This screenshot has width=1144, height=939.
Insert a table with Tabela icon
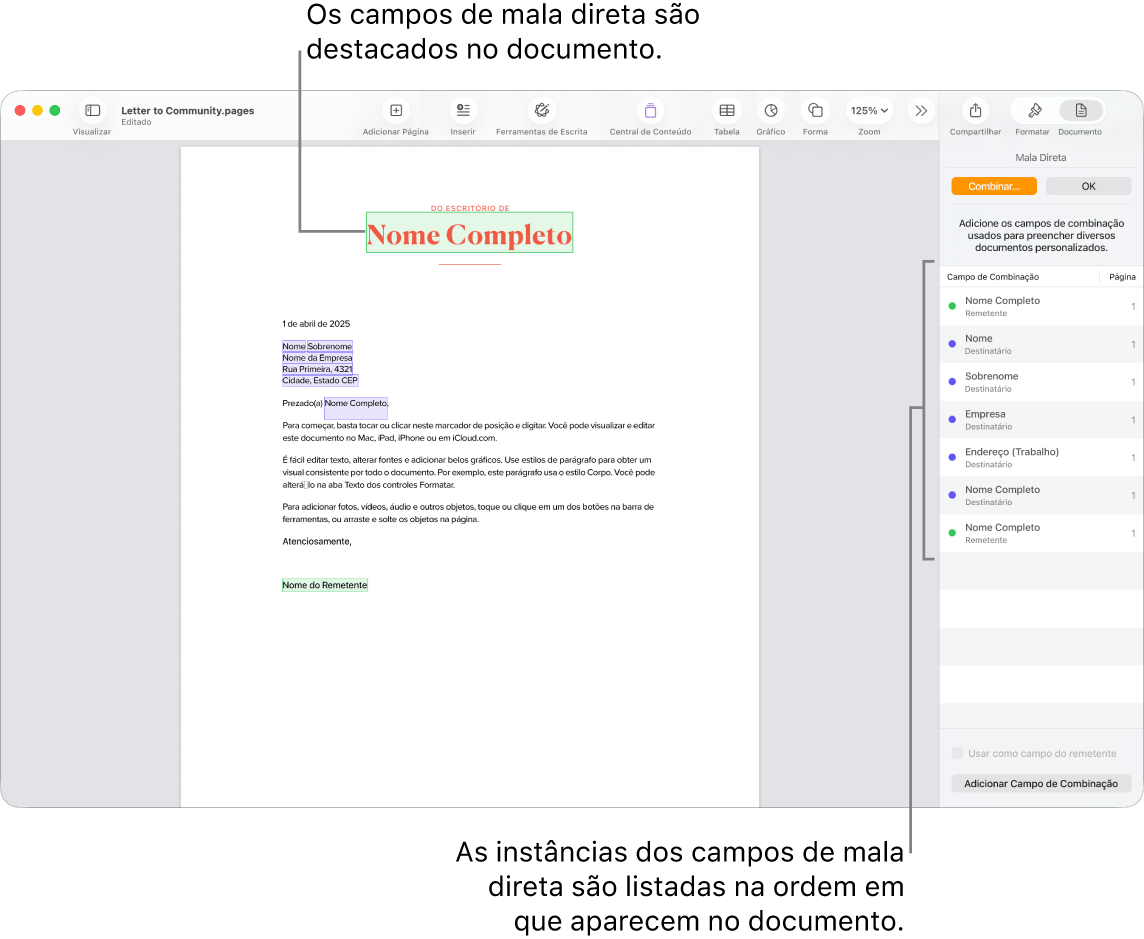[x=727, y=111]
